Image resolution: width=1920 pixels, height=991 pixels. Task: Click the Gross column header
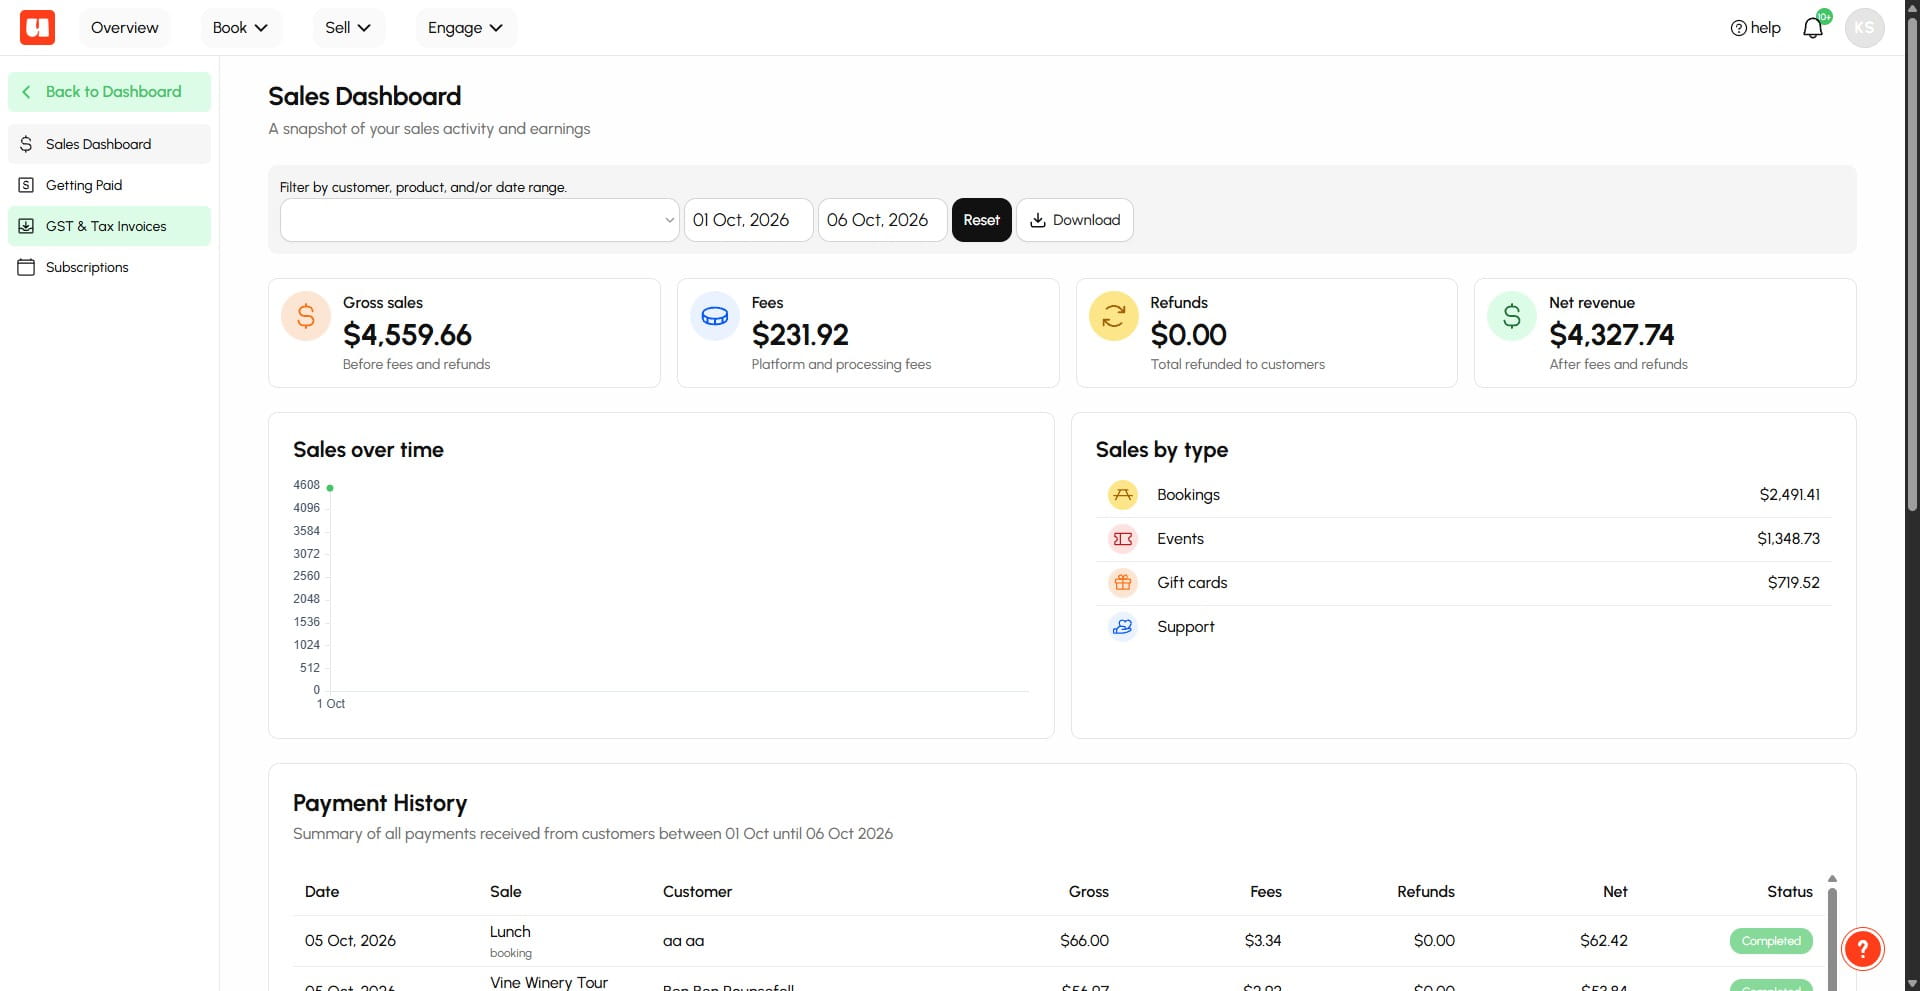[1088, 892]
